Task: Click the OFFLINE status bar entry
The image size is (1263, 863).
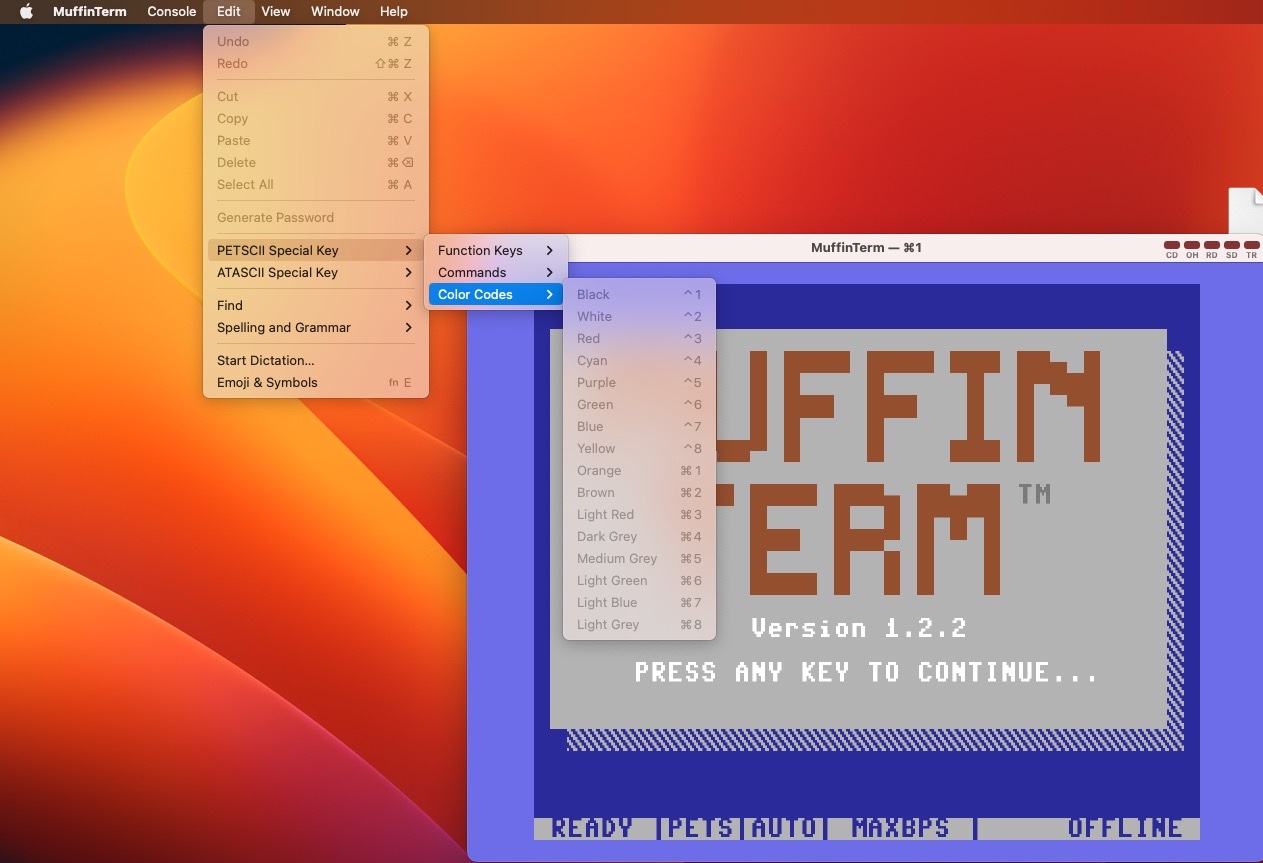Action: (x=1125, y=828)
